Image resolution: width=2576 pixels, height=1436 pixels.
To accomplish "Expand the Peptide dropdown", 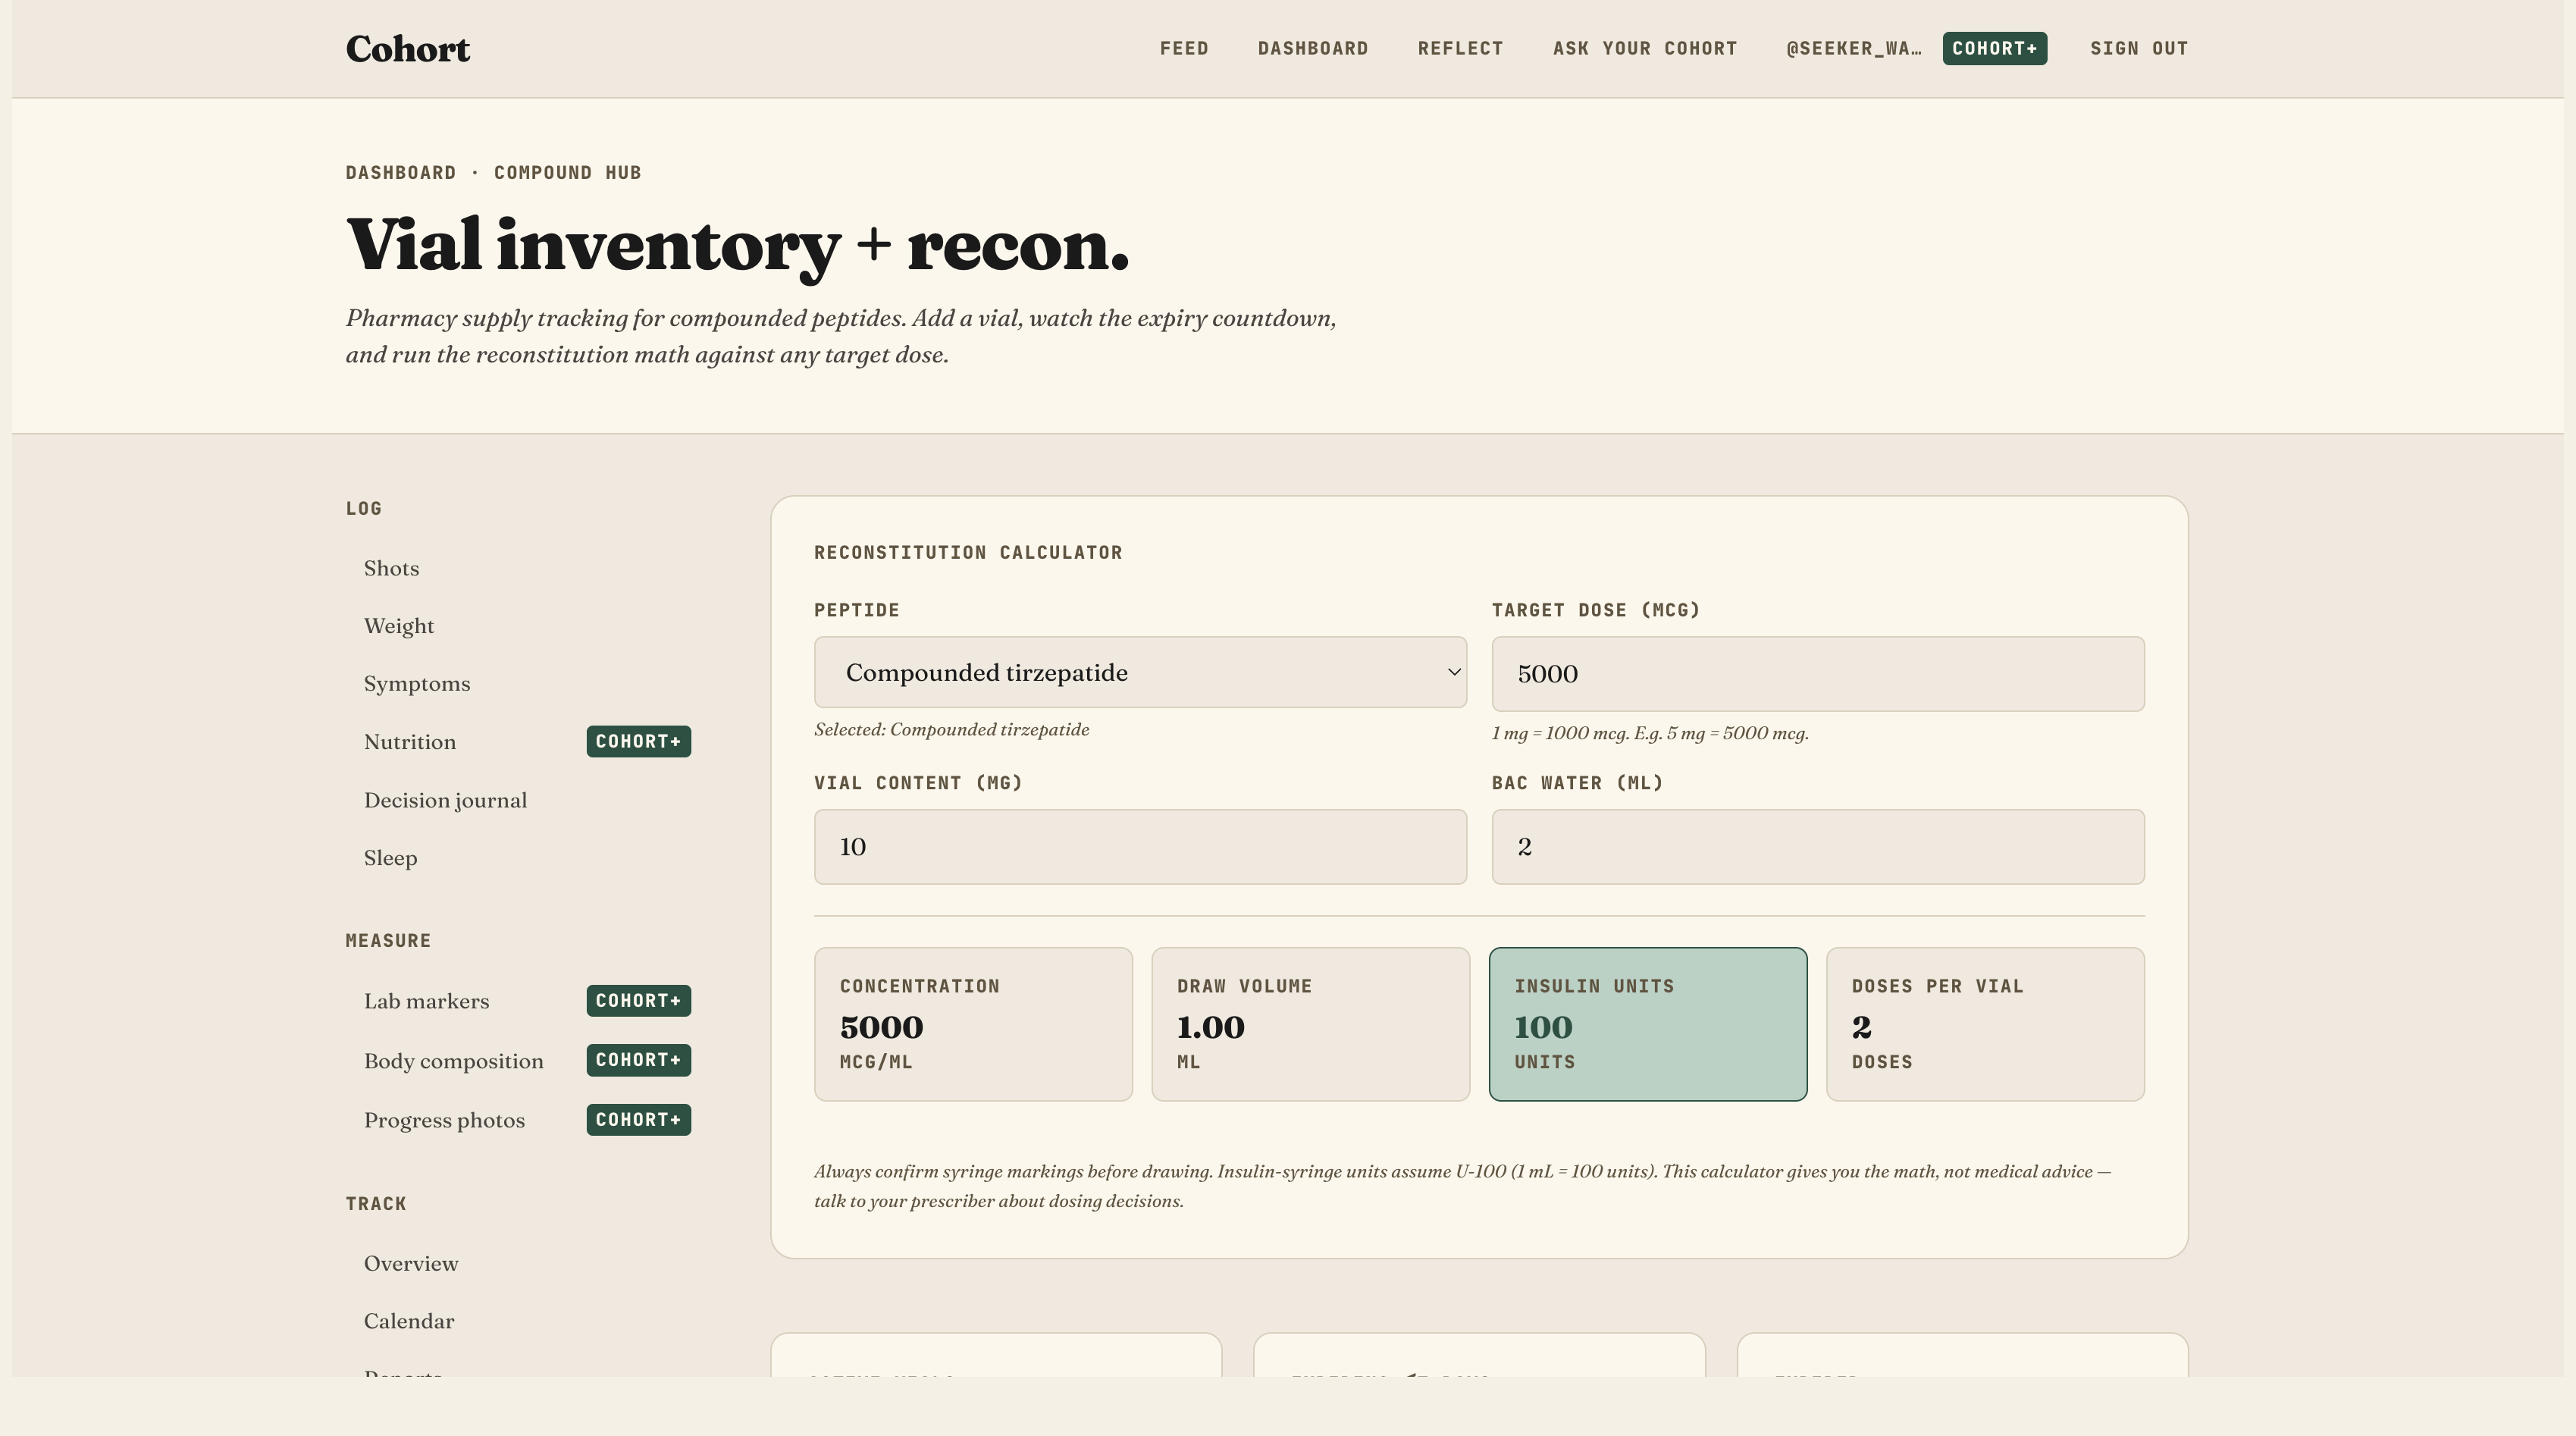I will click(1140, 672).
